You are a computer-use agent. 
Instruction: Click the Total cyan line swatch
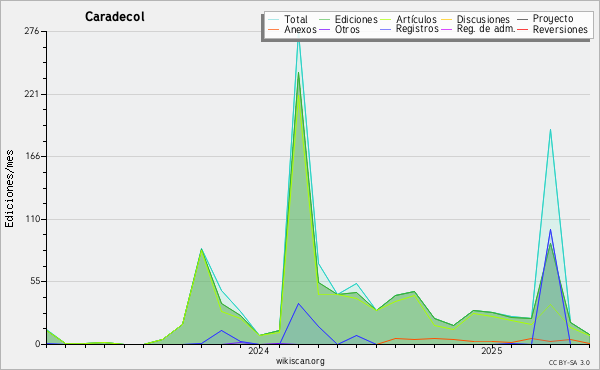point(274,20)
